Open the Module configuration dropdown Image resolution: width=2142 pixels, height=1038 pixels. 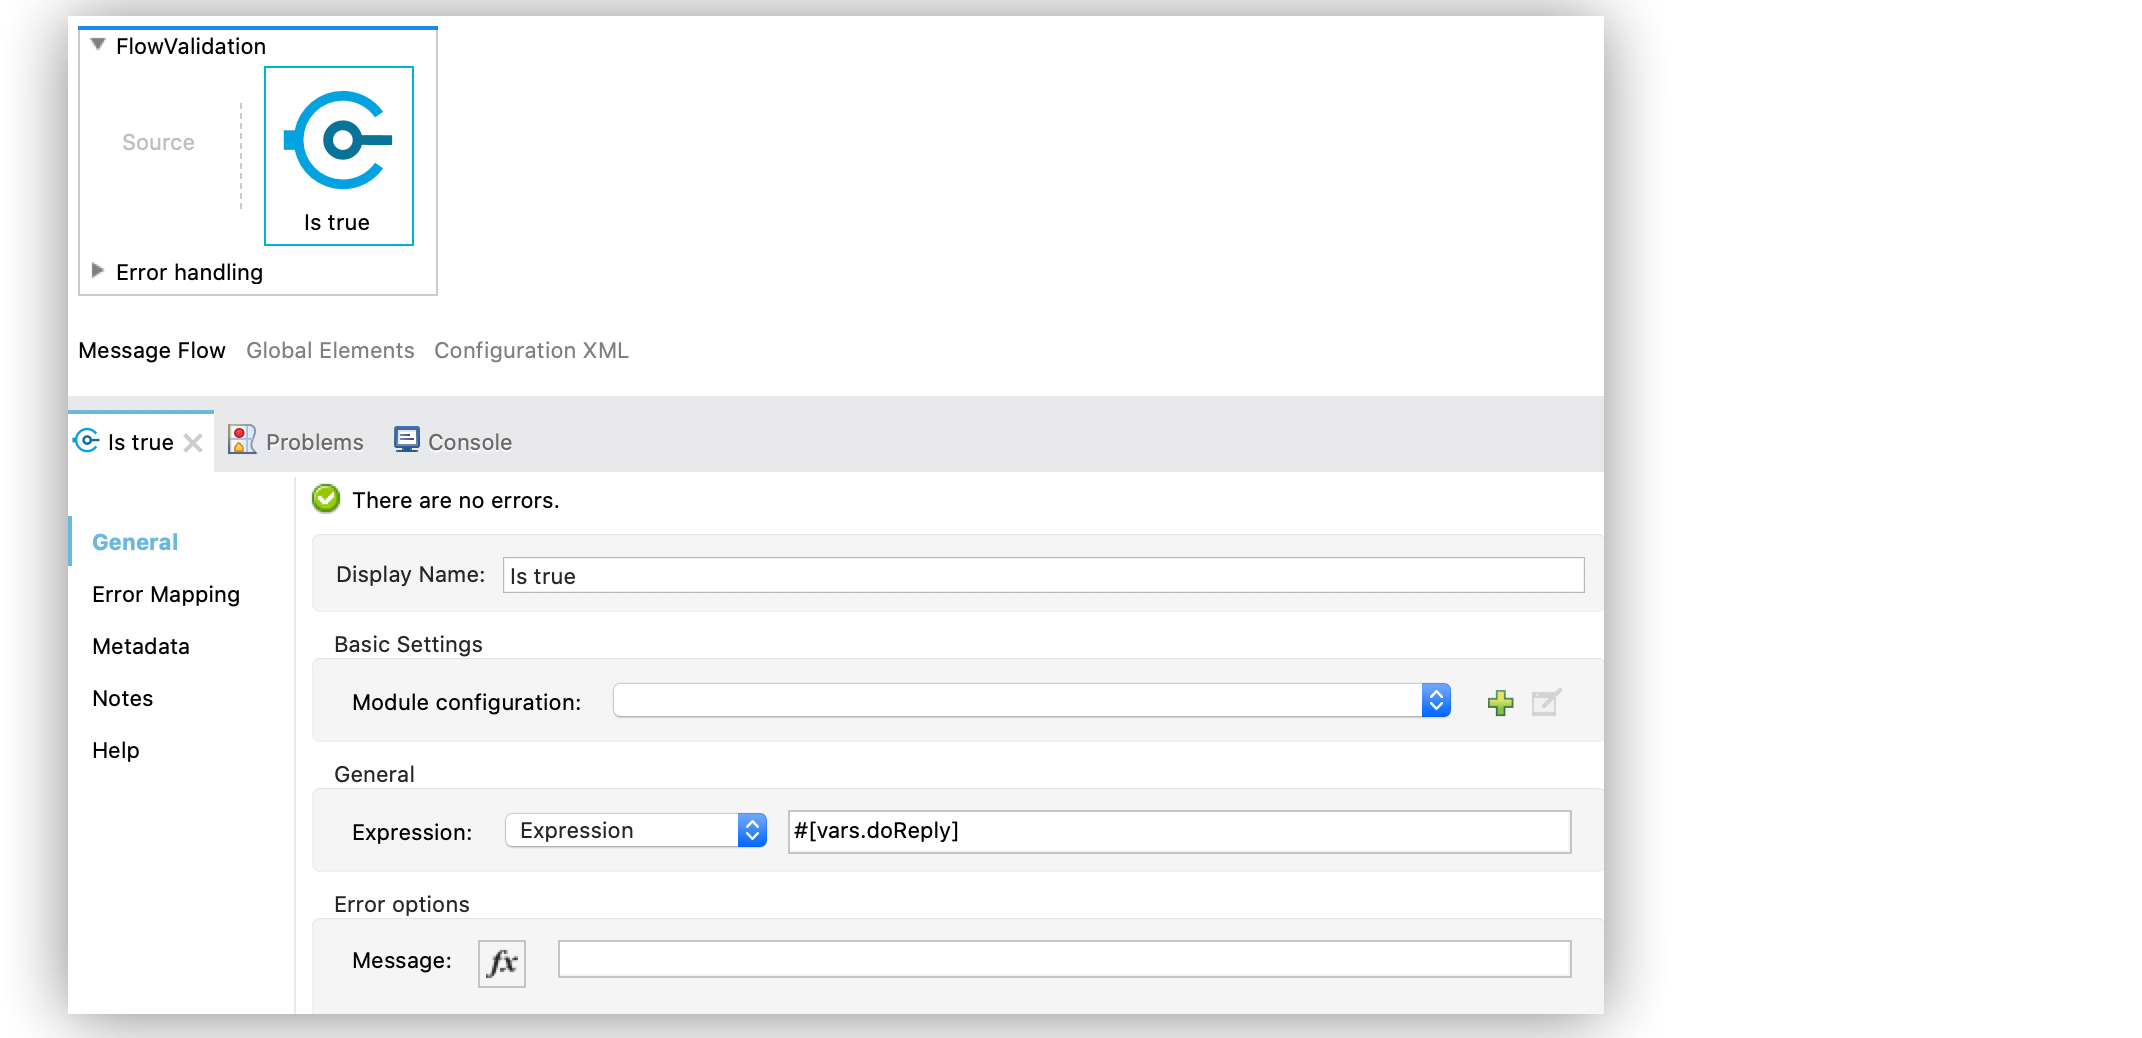click(1435, 701)
